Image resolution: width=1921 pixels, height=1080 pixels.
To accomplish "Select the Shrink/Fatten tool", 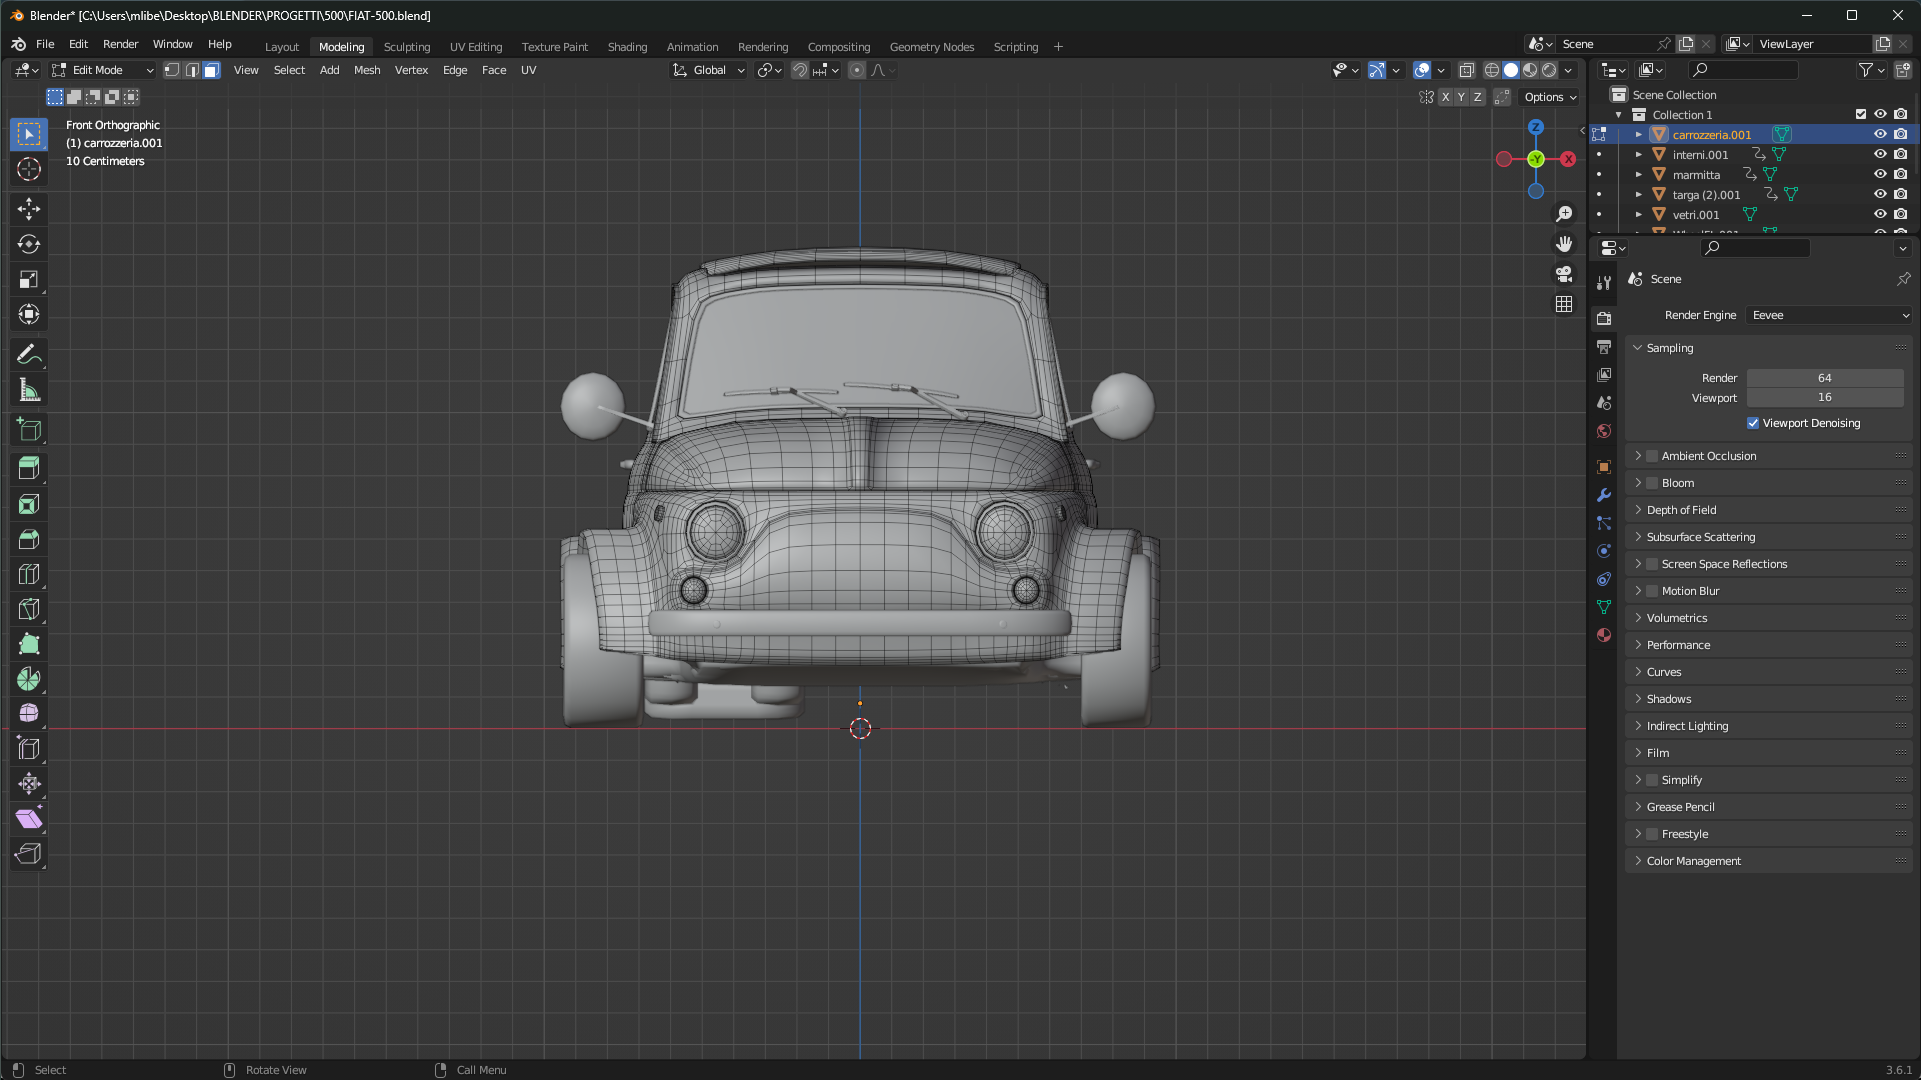I will 29,783.
